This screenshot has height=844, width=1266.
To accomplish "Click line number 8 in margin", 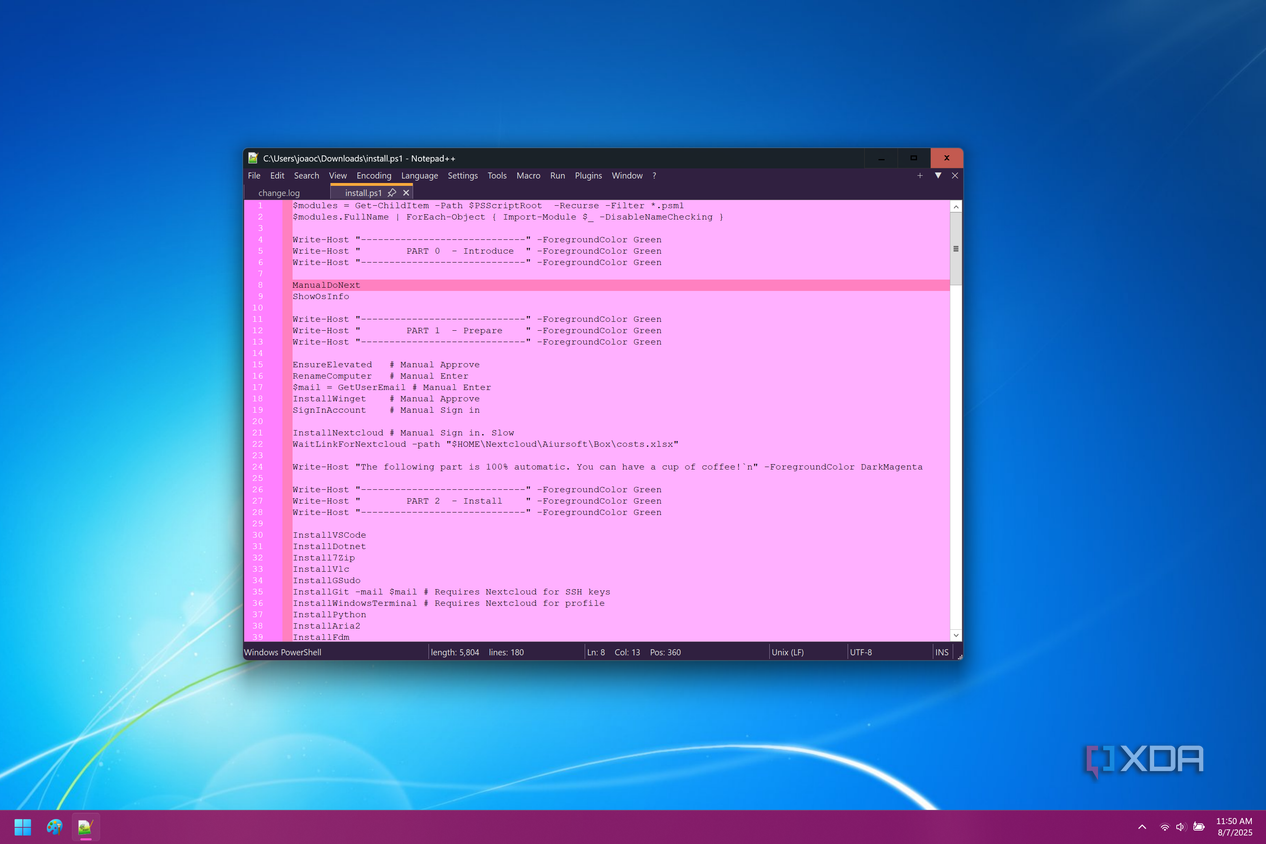I will [x=260, y=285].
